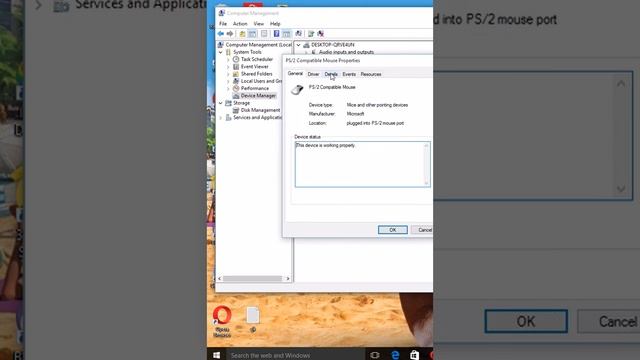Viewport: 640px width, 360px height.
Task: Expand the Task Scheduler node
Action: click(228, 60)
